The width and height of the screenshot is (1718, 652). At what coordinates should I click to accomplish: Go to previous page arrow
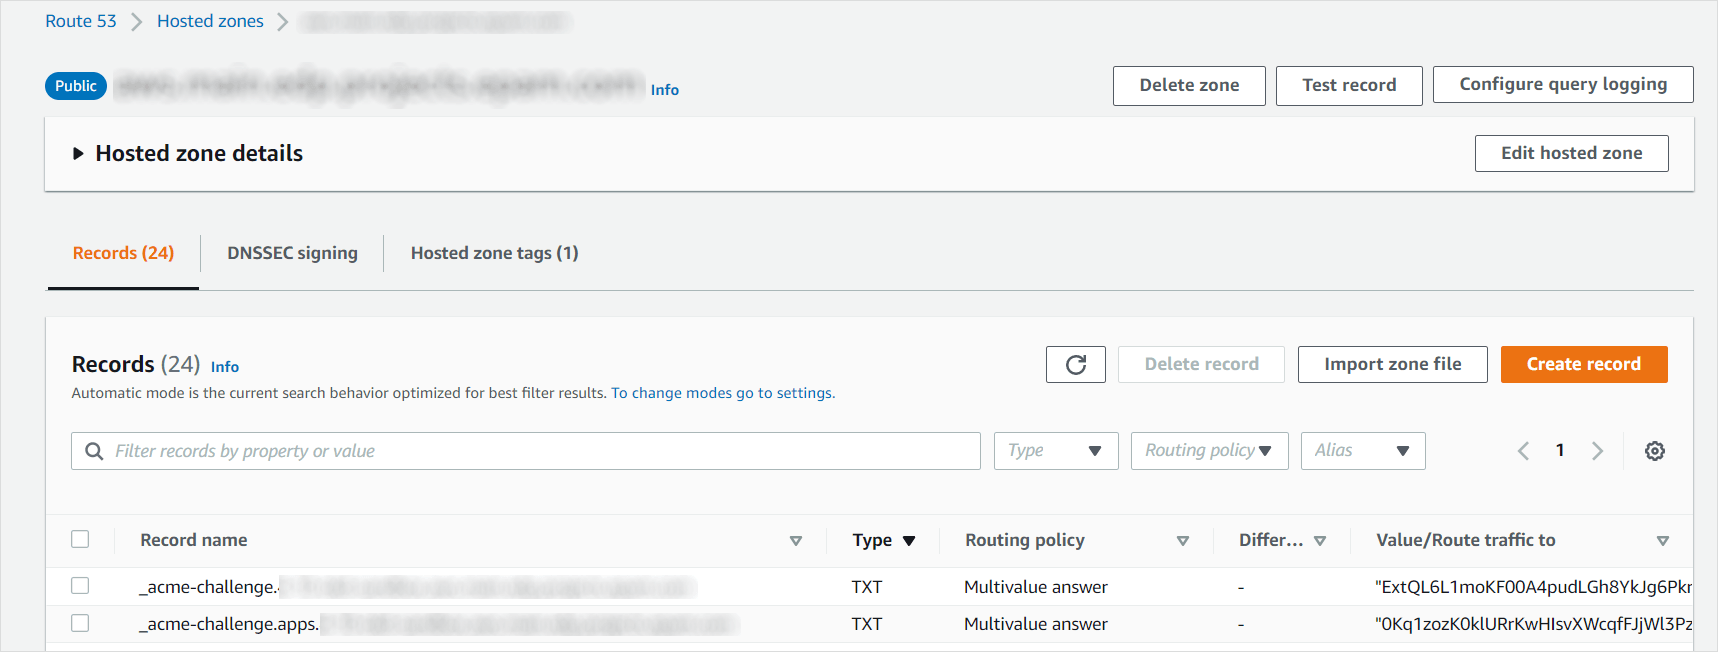pyautogui.click(x=1523, y=451)
